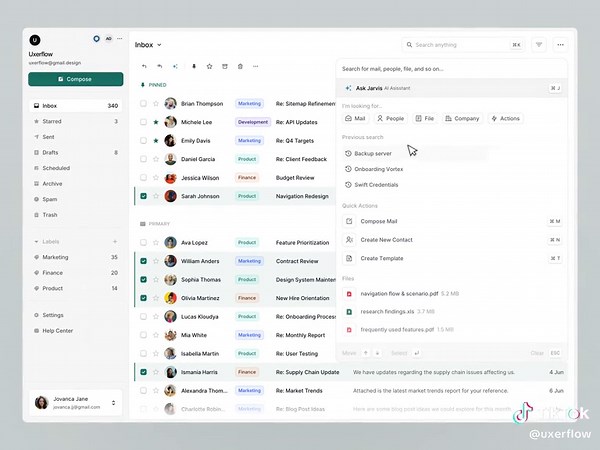Open the Re: Market Trends email subject
This screenshot has width=600, height=450.
click(299, 391)
